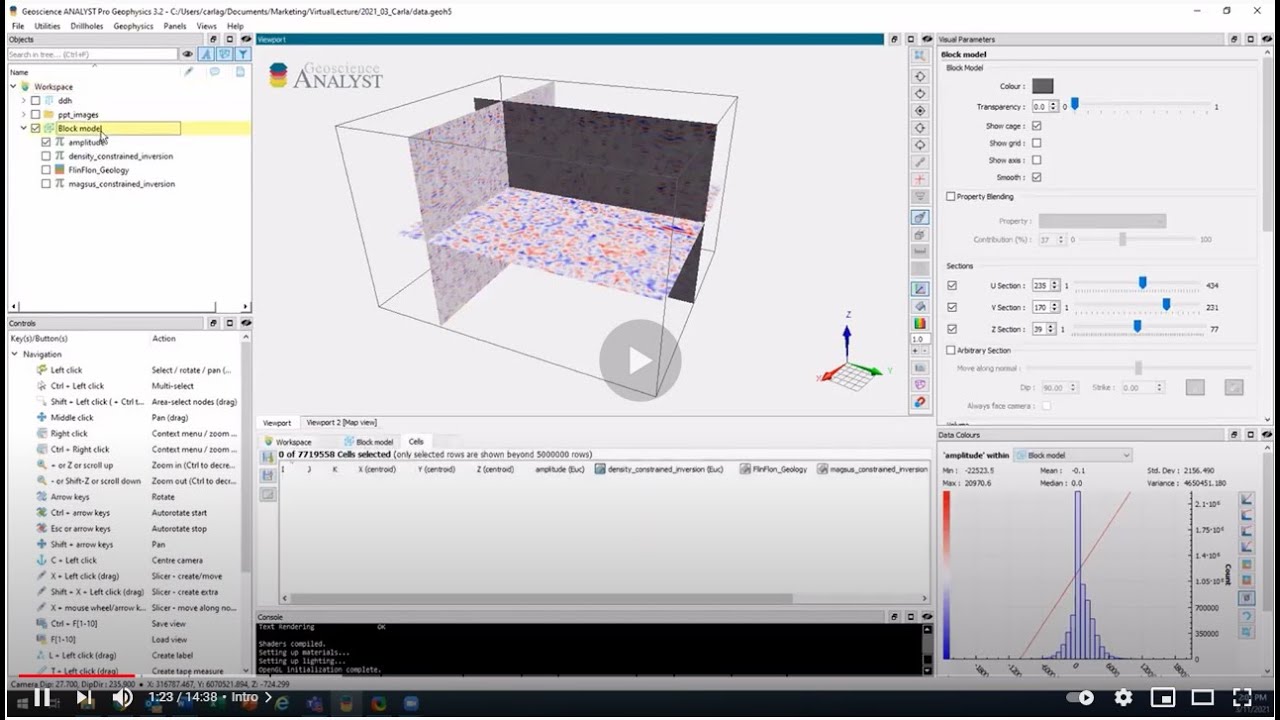1280x720 pixels.
Task: Collapse the Block model tree node
Action: [x=24, y=129]
